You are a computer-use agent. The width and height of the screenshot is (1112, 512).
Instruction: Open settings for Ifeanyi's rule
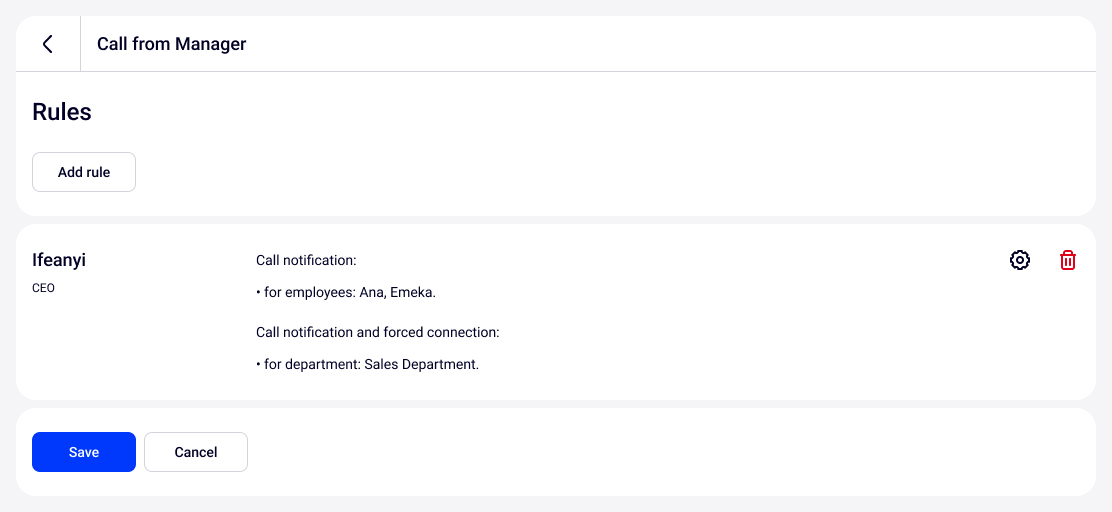click(1020, 260)
